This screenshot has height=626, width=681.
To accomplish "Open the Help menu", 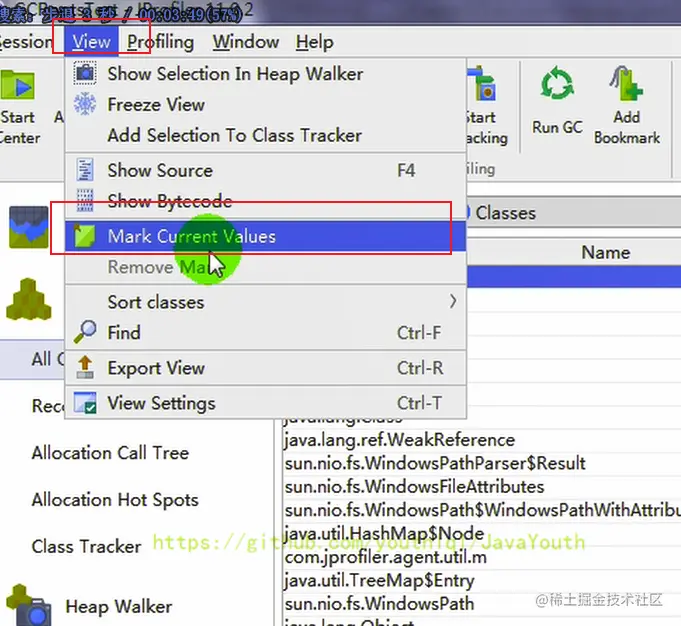I will (314, 42).
